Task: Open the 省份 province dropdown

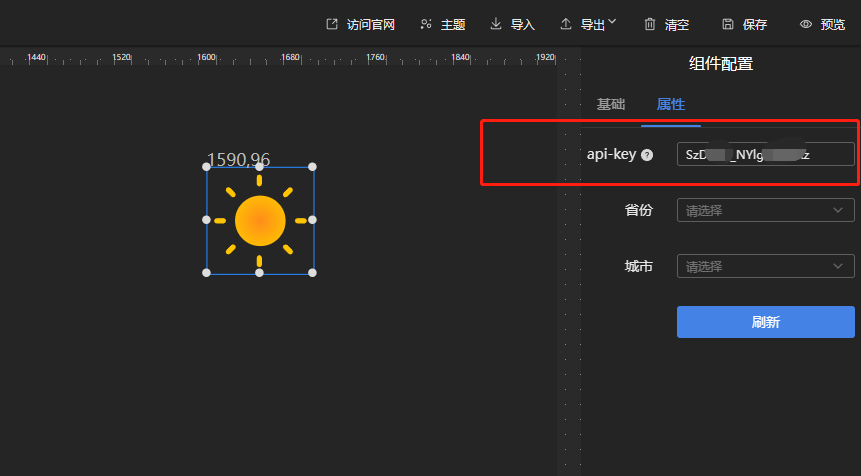Action: [765, 210]
